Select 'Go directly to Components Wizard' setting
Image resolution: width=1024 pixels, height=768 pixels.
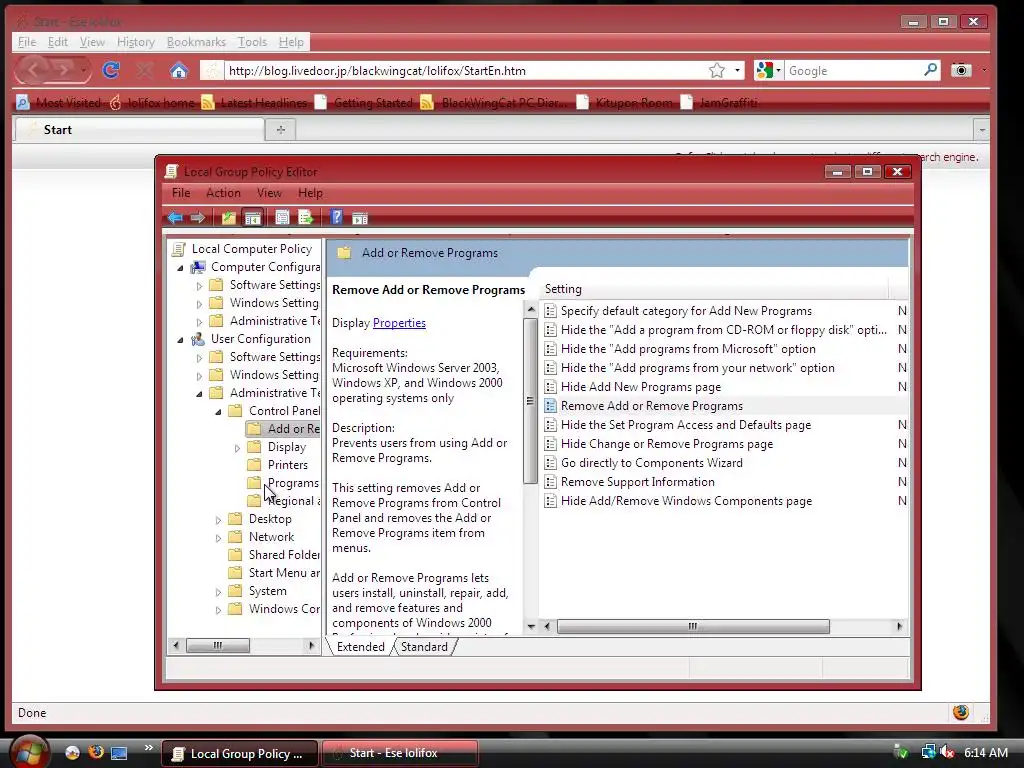pos(651,463)
